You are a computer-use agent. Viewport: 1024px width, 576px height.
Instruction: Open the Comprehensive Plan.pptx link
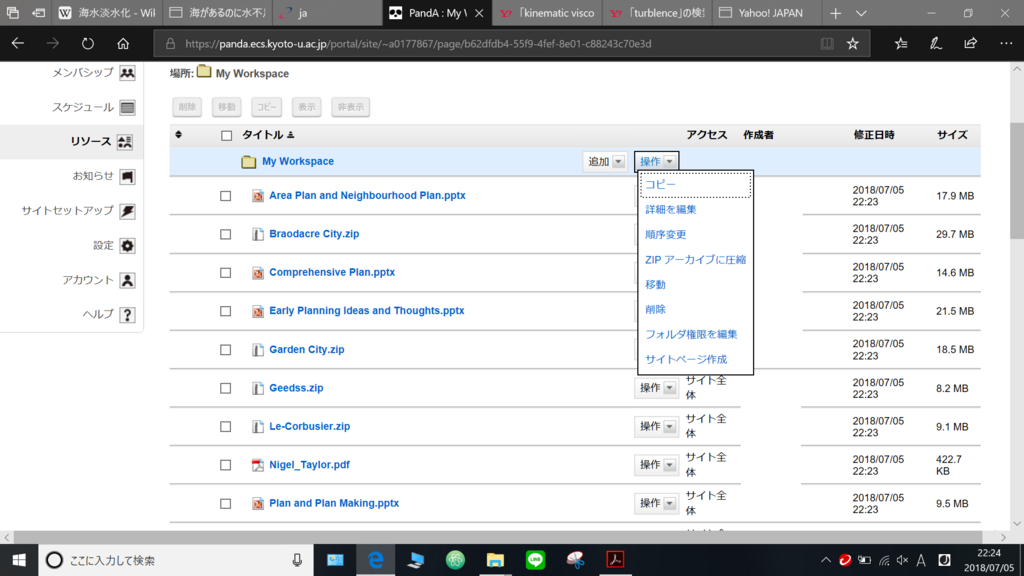coord(332,272)
